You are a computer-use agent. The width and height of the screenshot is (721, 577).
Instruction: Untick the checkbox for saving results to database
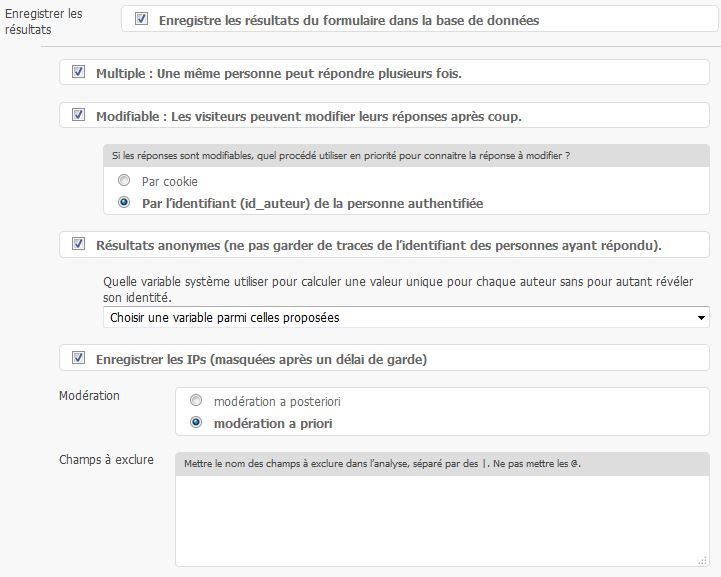pyautogui.click(x=141, y=19)
